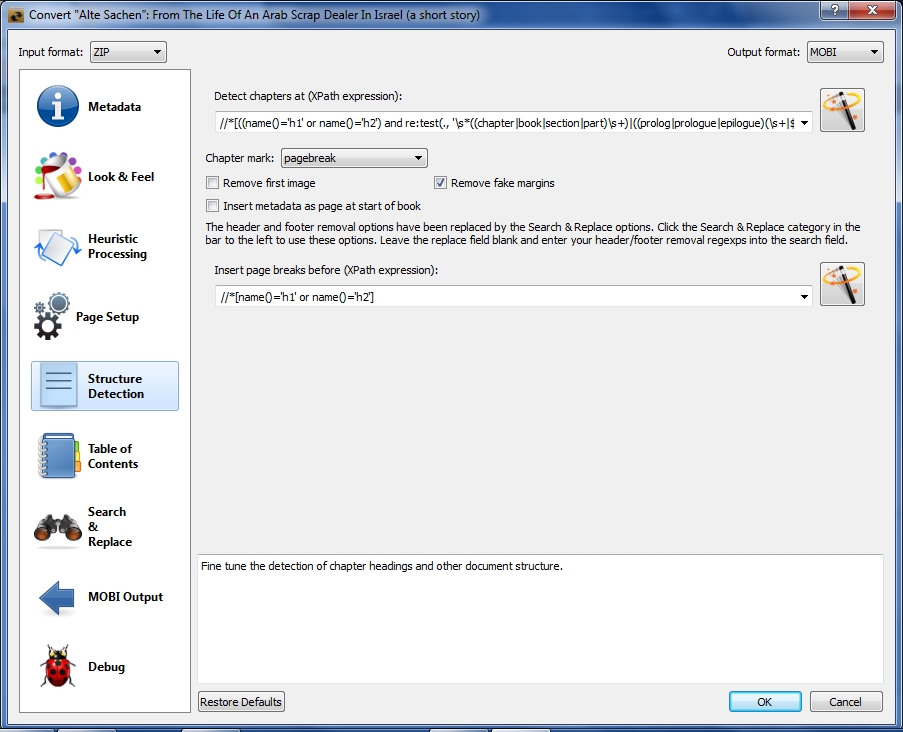Open the Metadata section icon
This screenshot has height=732, width=903.
pyautogui.click(x=58, y=107)
